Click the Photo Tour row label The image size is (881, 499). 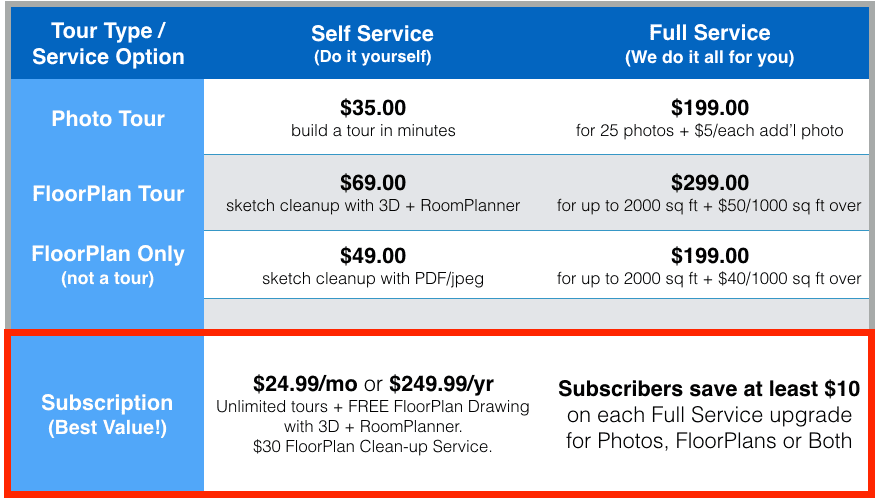[x=108, y=118]
